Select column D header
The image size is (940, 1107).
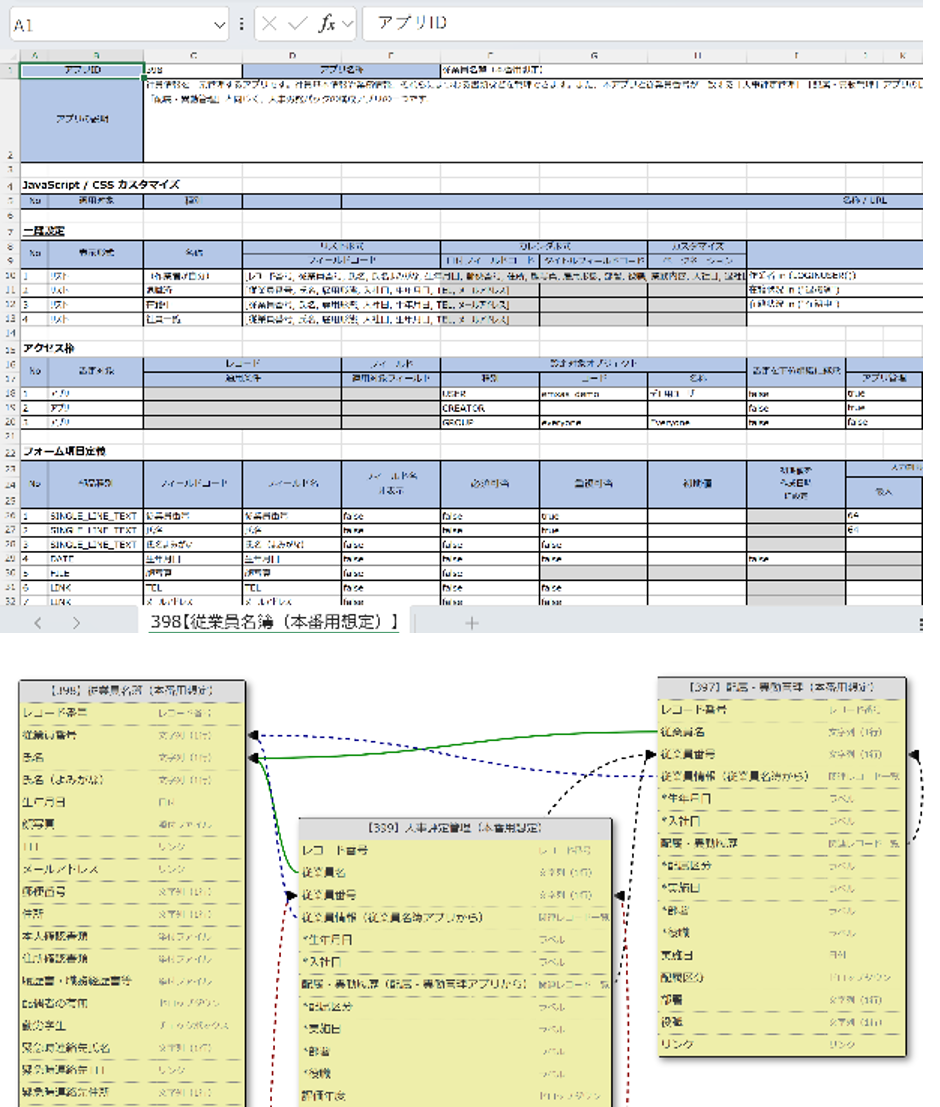pos(292,57)
